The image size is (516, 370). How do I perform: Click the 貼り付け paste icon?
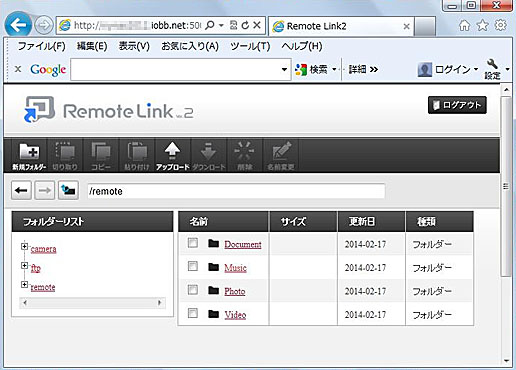pos(137,156)
